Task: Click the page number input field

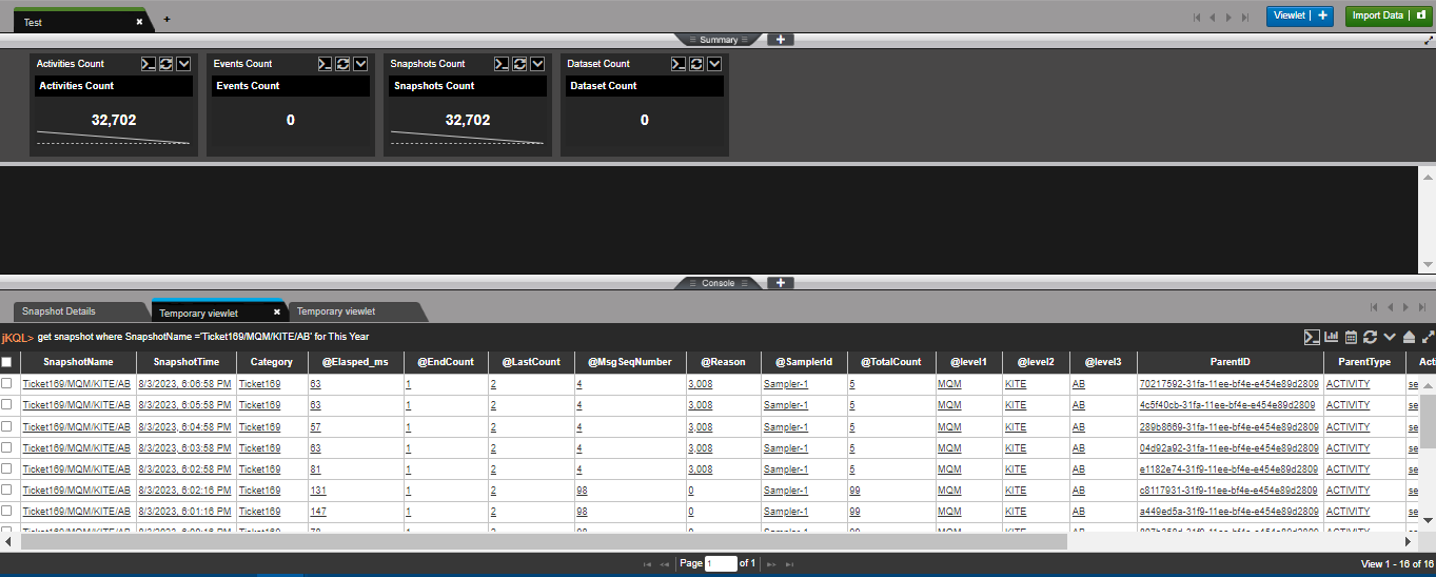Action: [x=721, y=564]
